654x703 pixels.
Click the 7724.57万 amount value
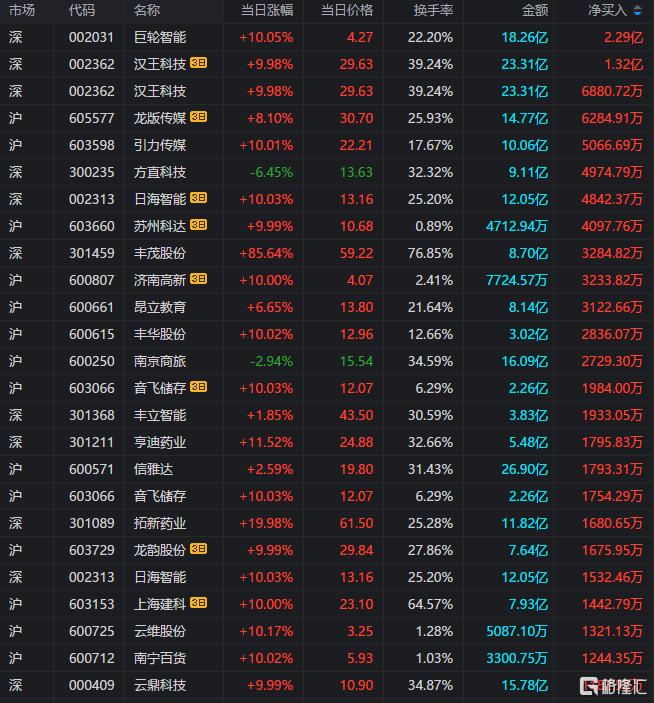tap(517, 280)
